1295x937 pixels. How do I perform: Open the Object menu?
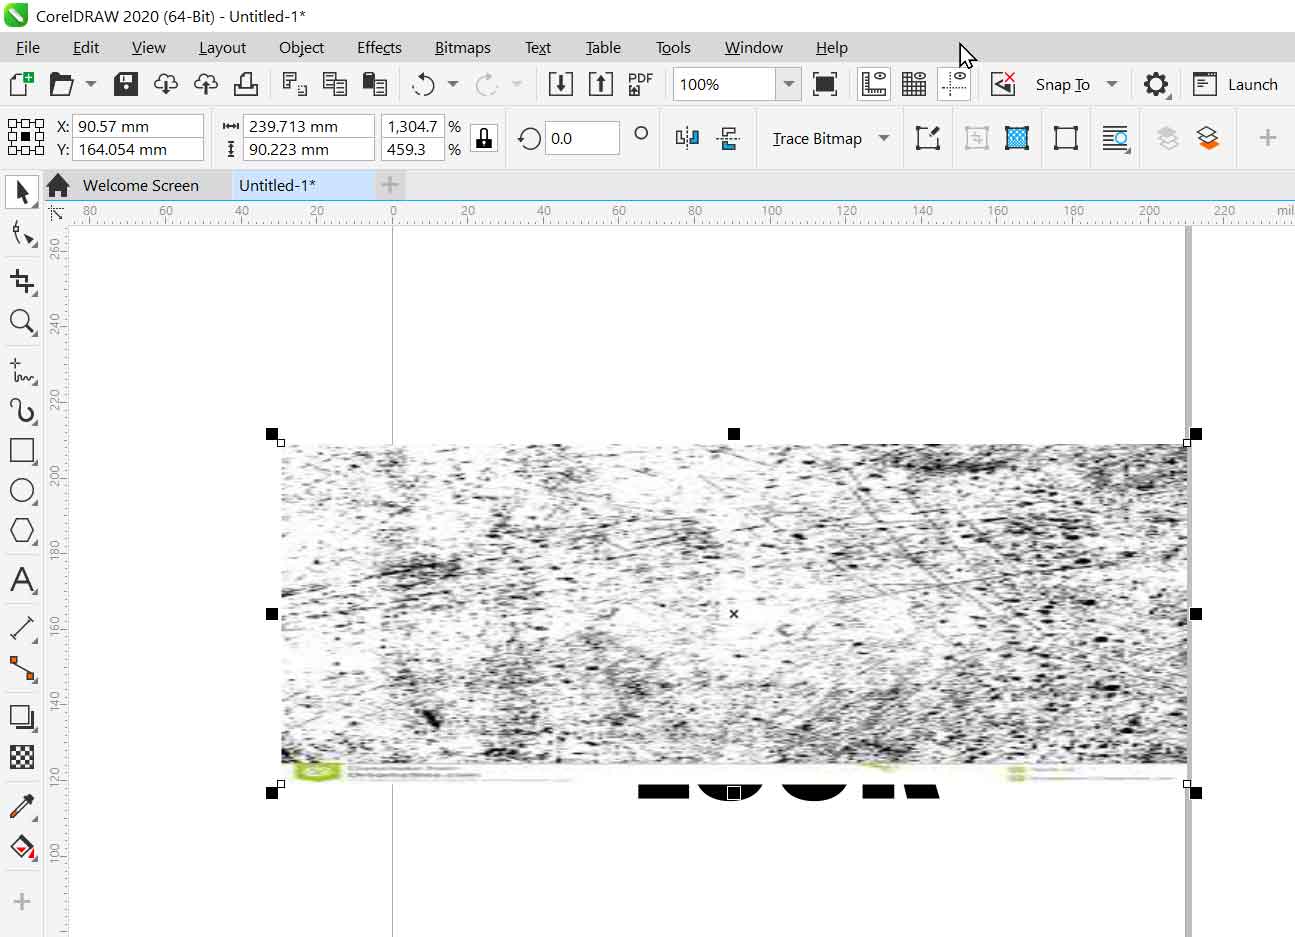[x=301, y=47]
